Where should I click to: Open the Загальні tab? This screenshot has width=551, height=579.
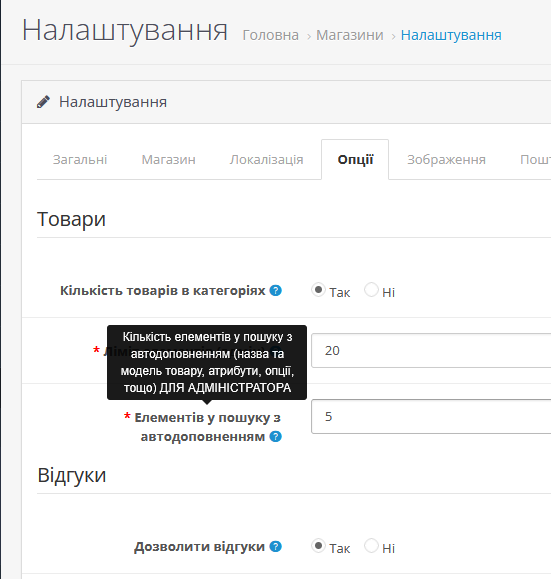80,160
